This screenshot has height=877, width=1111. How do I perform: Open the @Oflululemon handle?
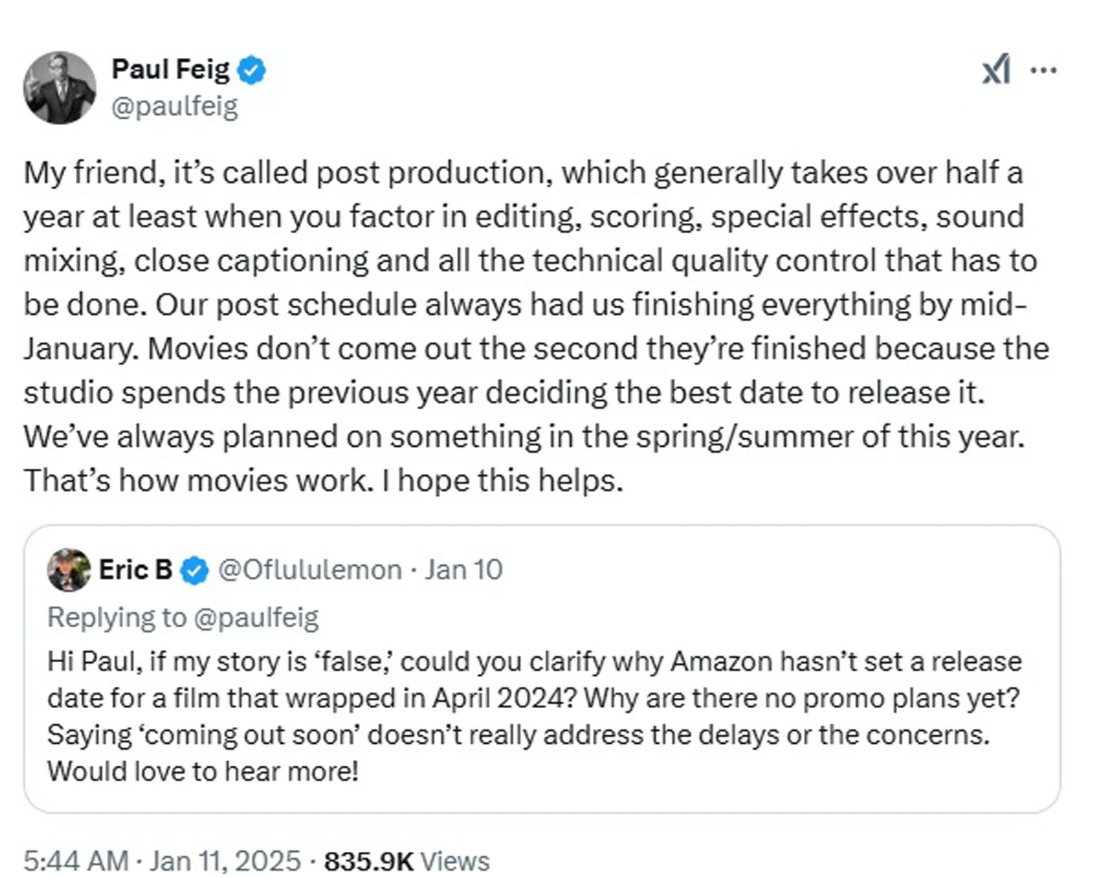pos(310,570)
